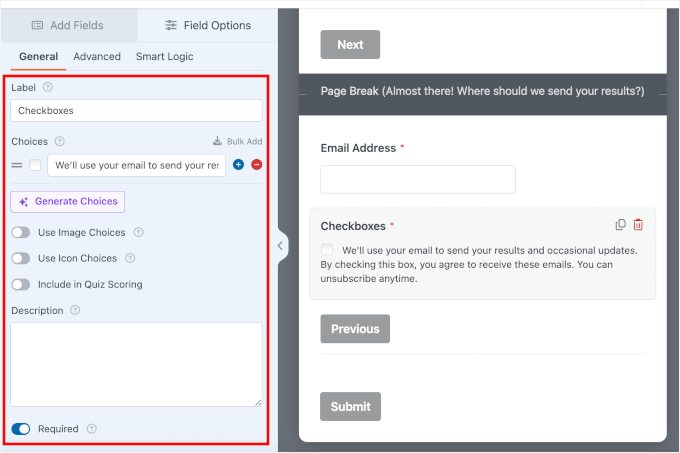The image size is (680, 453).
Task: Click the drag handle beside the choice
Action: 17,165
